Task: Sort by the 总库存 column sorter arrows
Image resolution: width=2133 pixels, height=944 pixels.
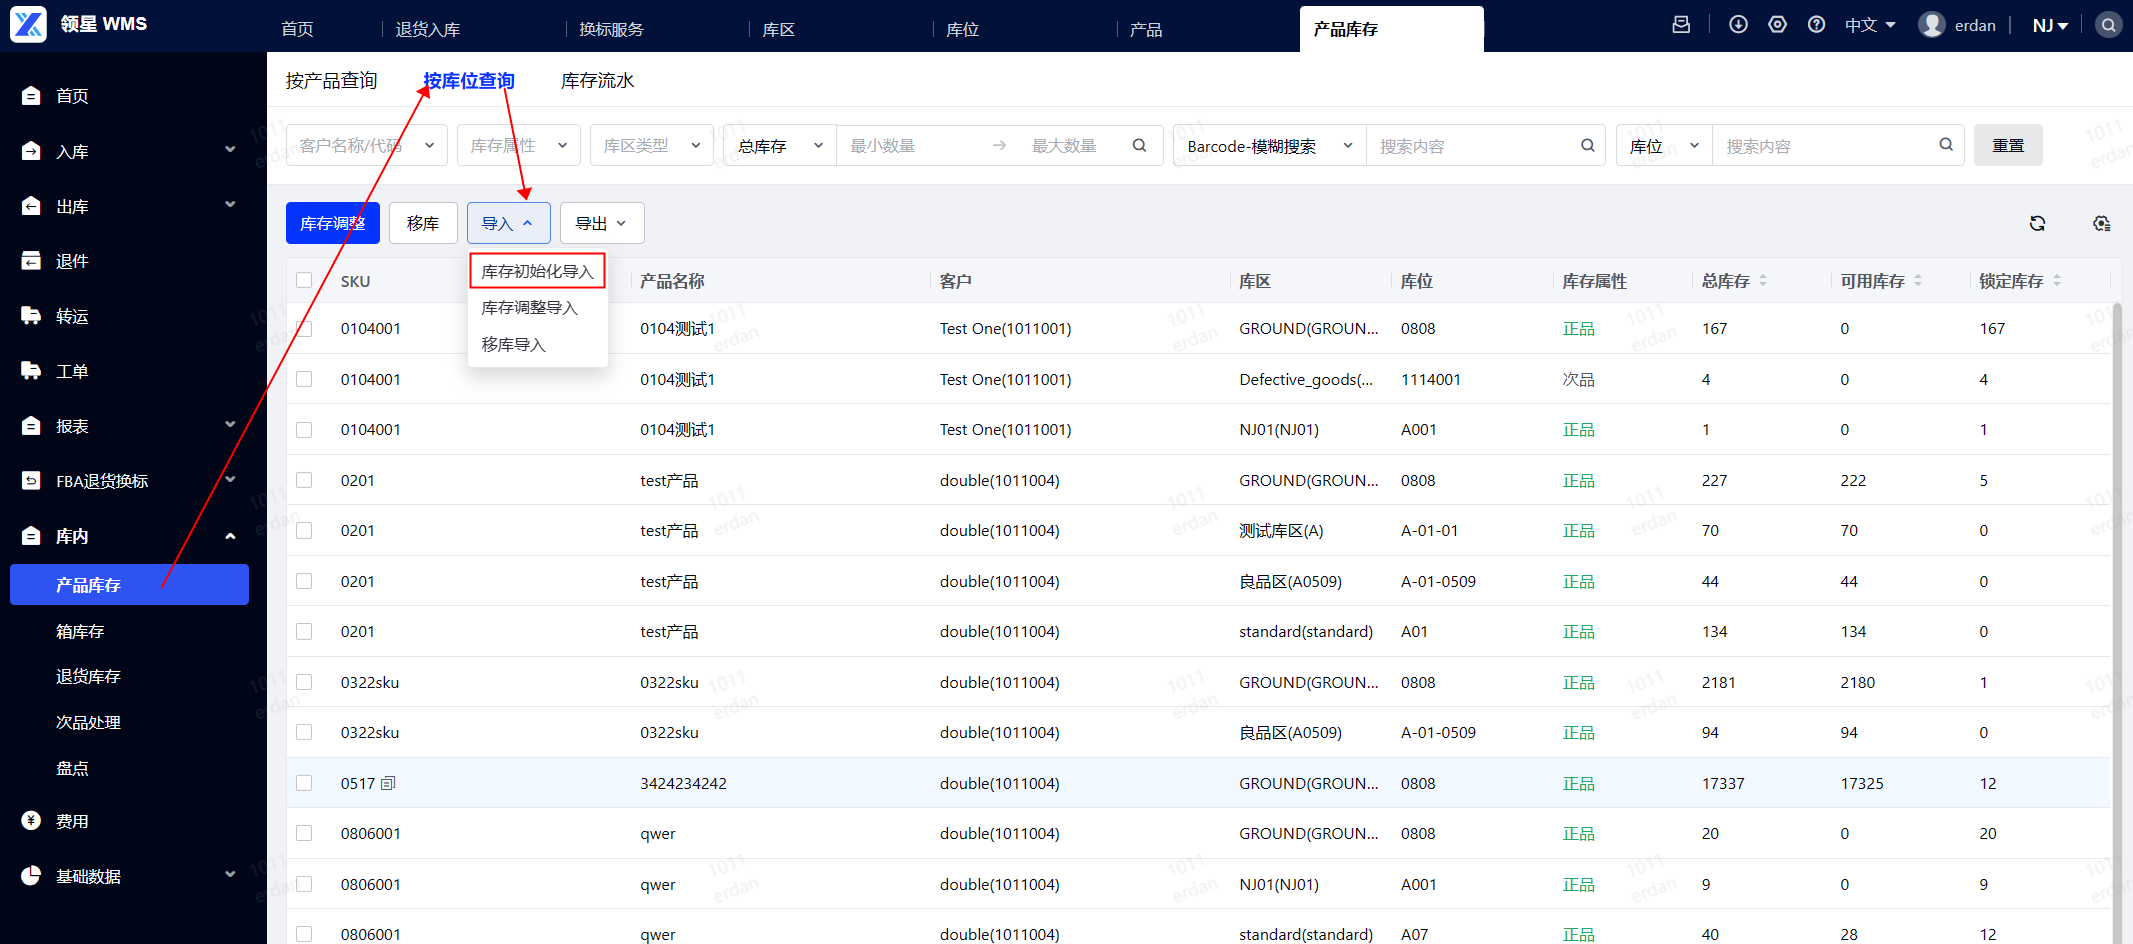Action: coord(1762,281)
